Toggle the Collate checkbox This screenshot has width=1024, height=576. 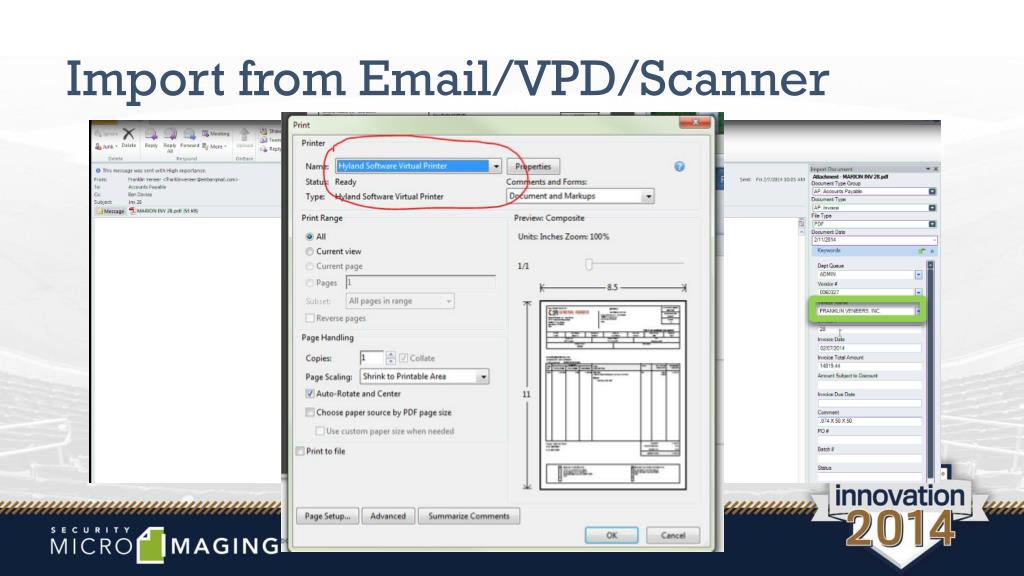pyautogui.click(x=404, y=358)
